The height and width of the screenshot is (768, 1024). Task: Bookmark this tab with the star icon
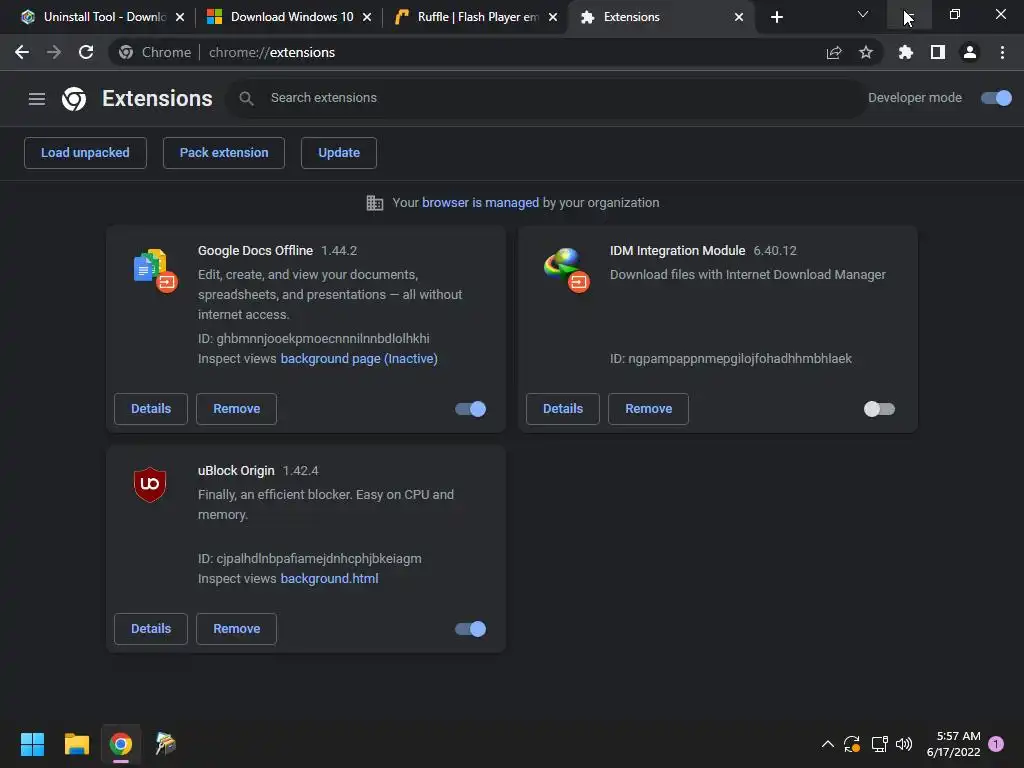point(866,52)
